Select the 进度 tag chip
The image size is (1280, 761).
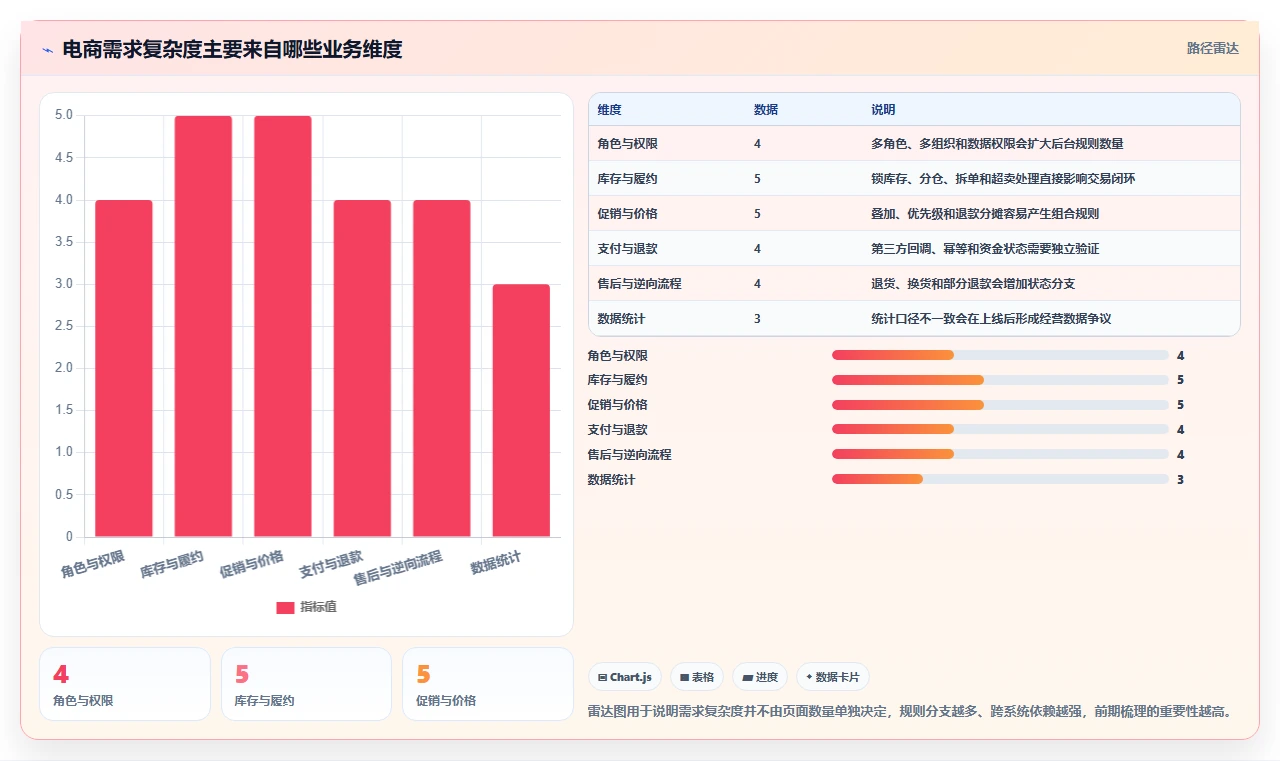pyautogui.click(x=760, y=677)
